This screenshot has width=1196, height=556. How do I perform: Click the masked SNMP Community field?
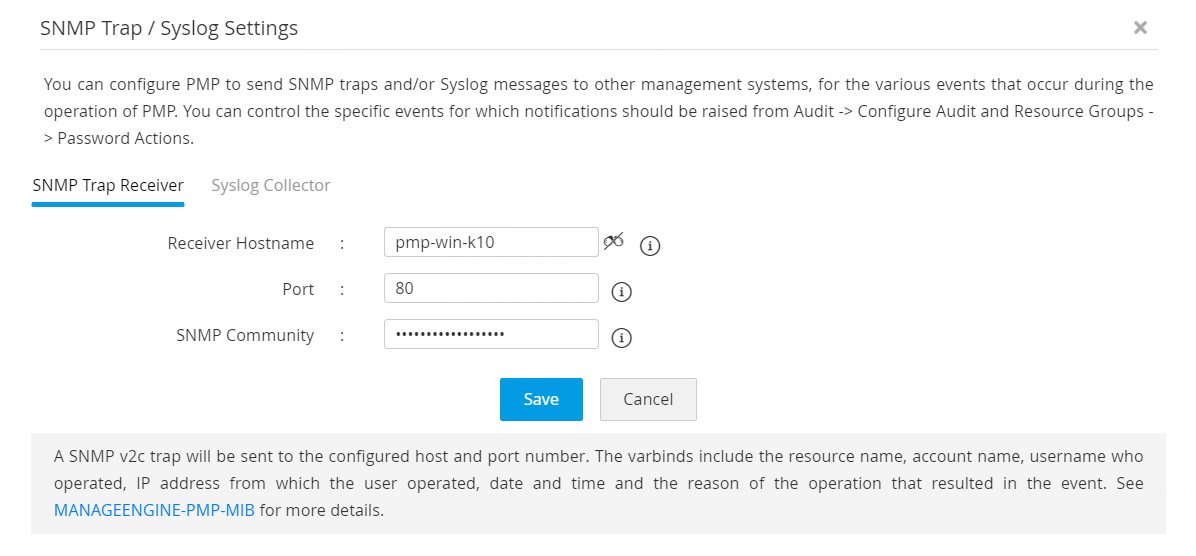tap(491, 334)
